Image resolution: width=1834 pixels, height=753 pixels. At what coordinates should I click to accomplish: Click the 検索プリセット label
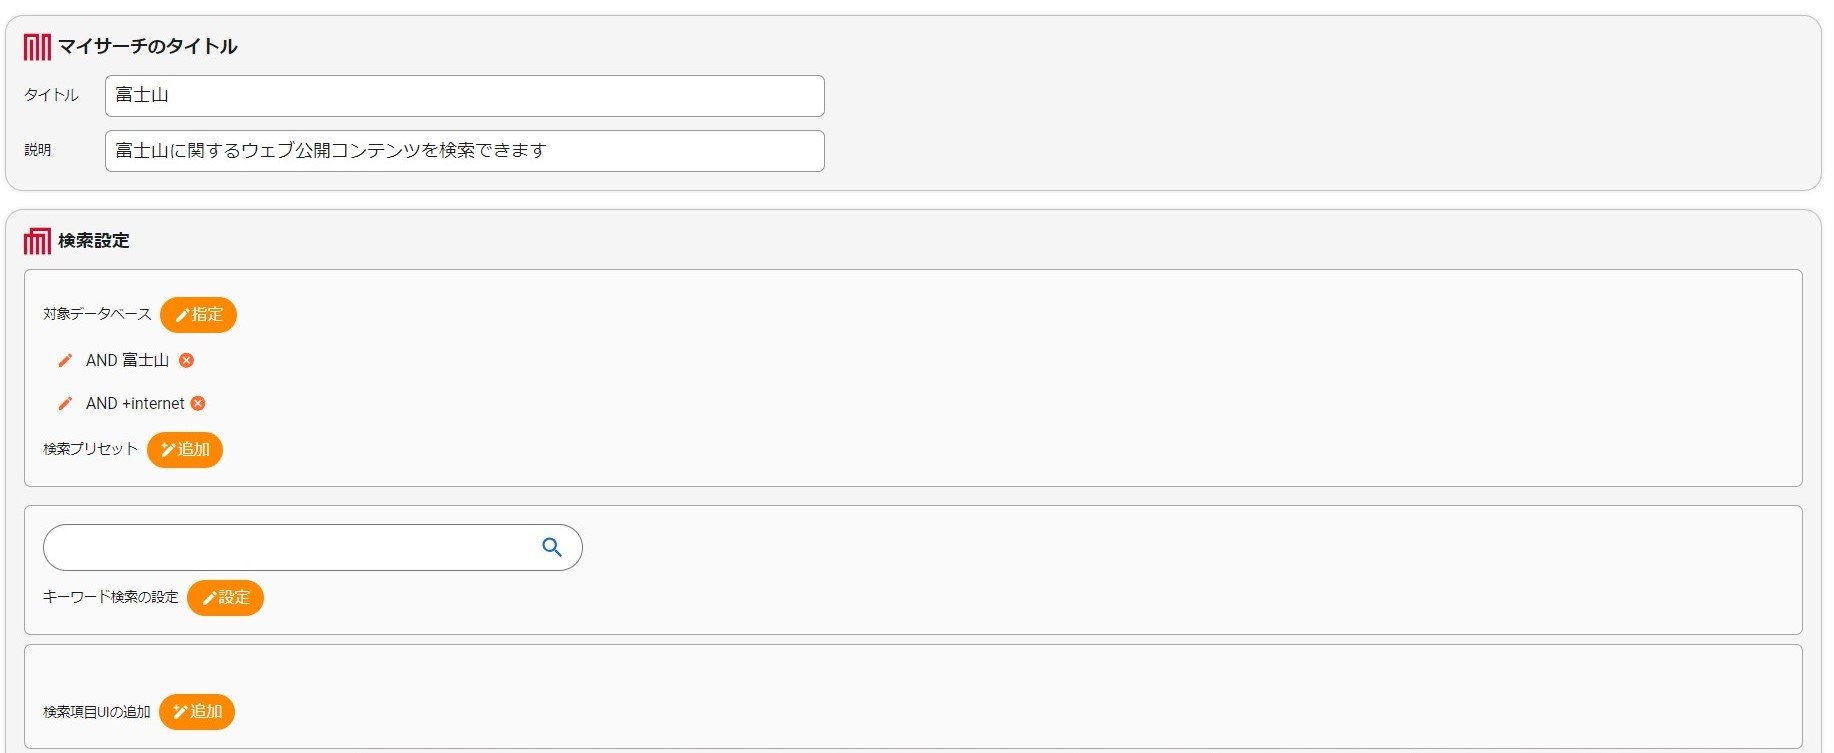tap(90, 449)
